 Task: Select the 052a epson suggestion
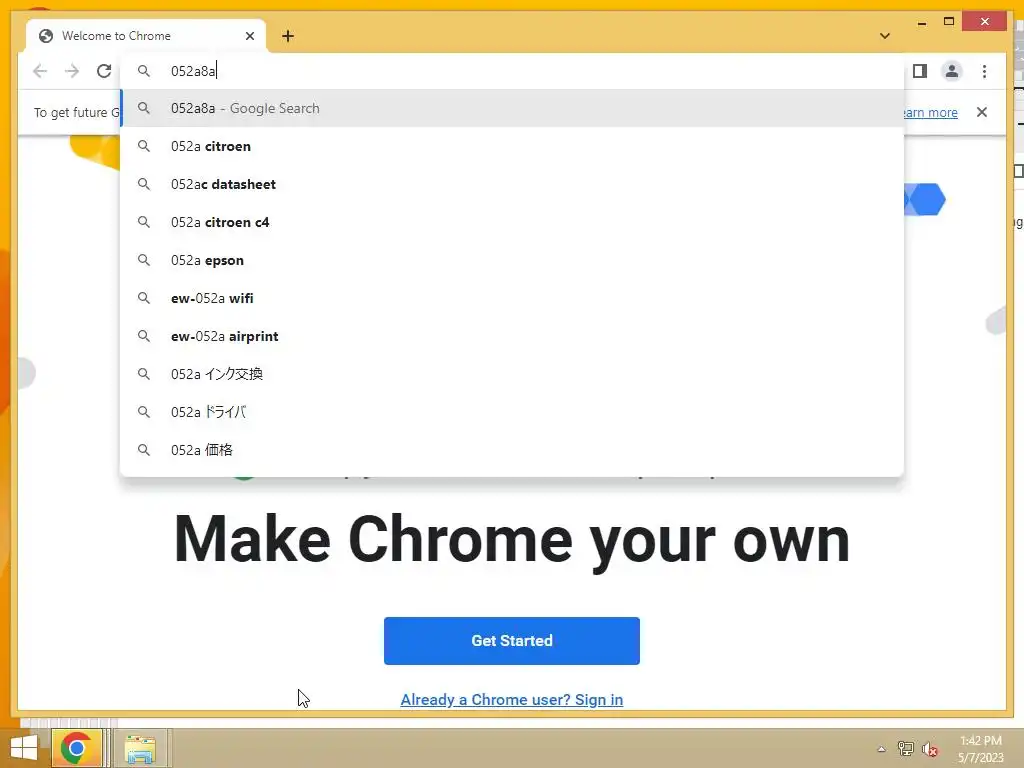pos(512,260)
